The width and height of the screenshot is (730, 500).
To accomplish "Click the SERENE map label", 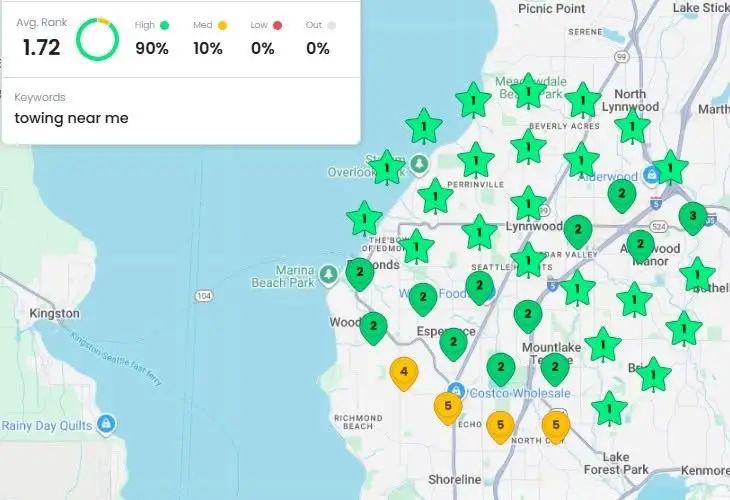I will [x=585, y=32].
